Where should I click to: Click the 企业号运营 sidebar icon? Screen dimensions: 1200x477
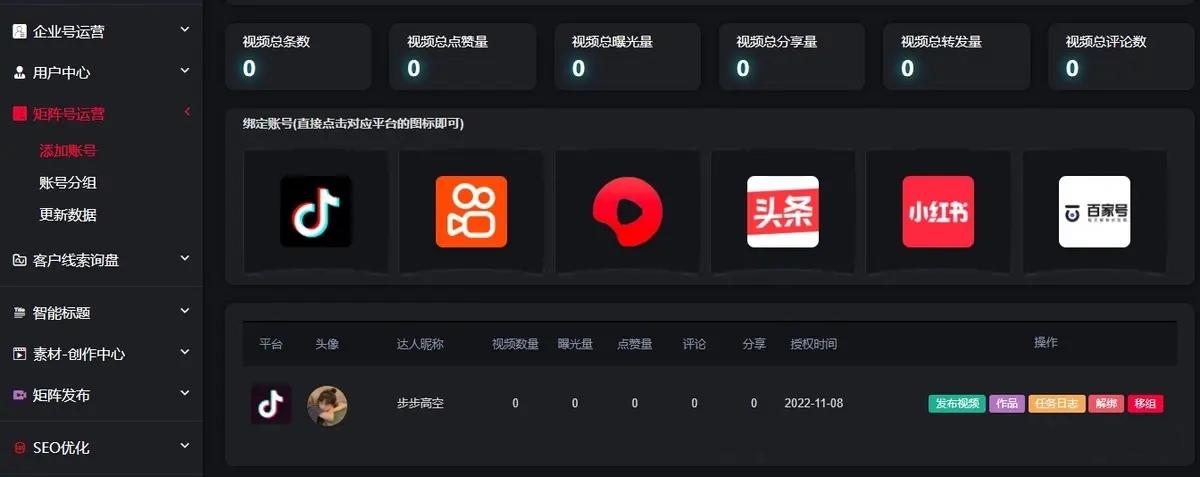pos(19,31)
